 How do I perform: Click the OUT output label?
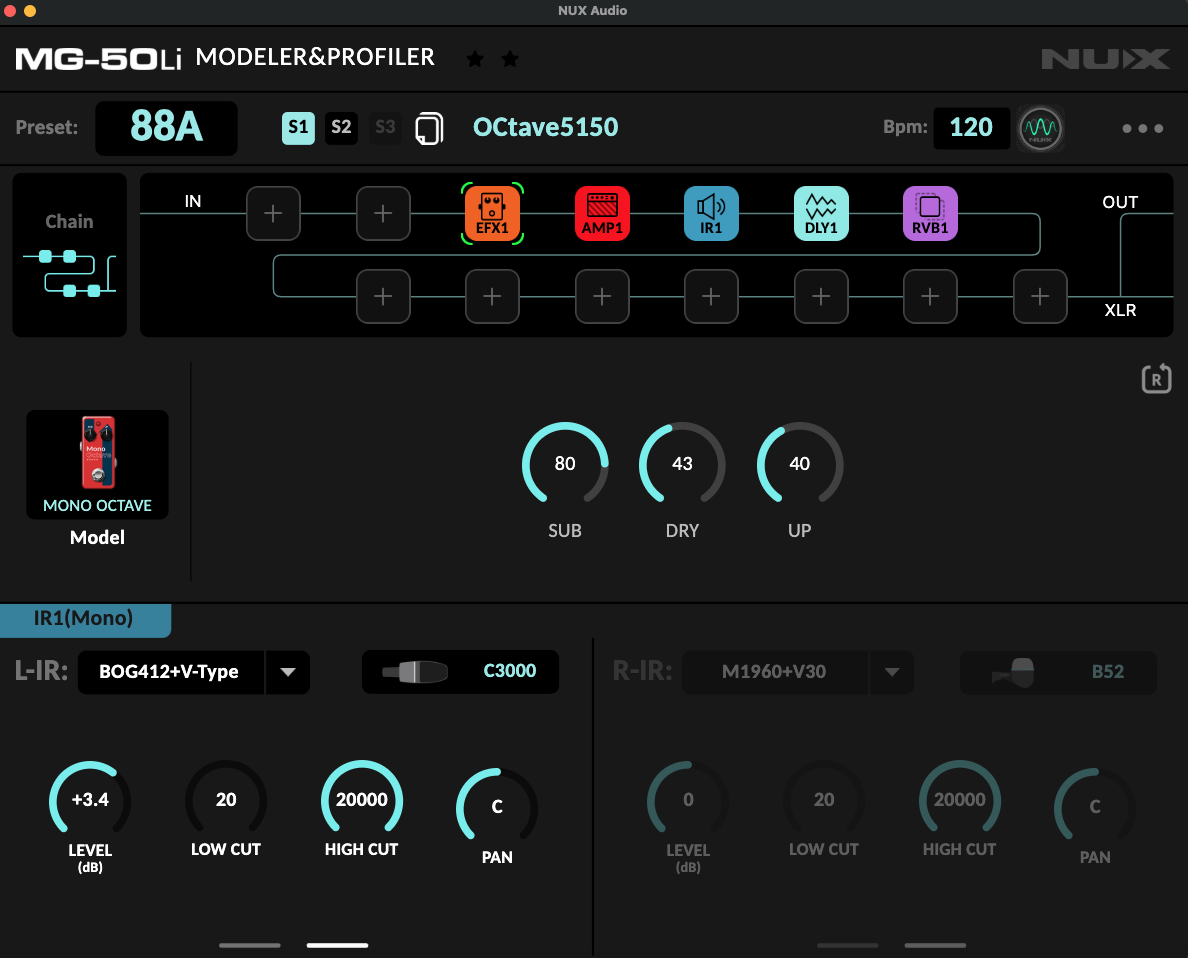pyautogui.click(x=1120, y=202)
